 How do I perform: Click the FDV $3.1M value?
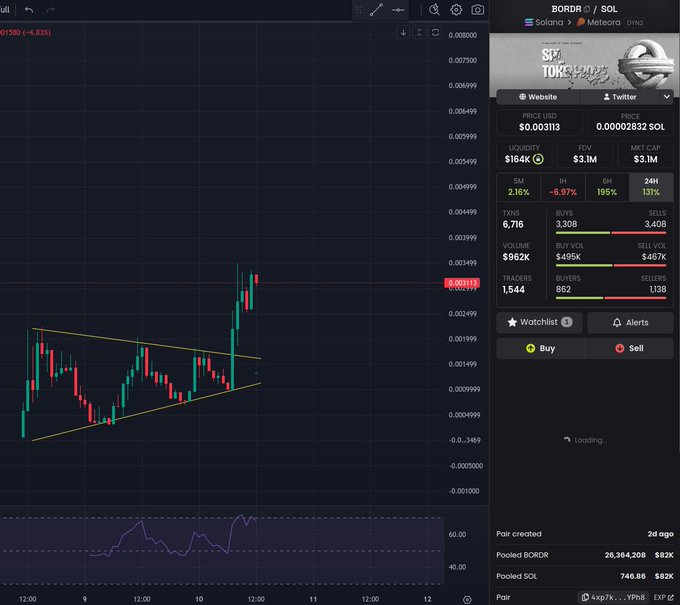[585, 159]
